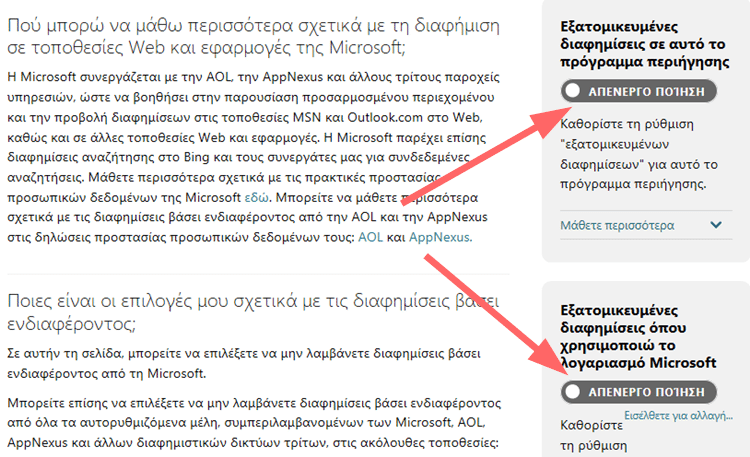The image size is (750, 457).
Task: Select heading 'Ποιες είναι οι επιλογές μου'
Action: tap(254, 312)
